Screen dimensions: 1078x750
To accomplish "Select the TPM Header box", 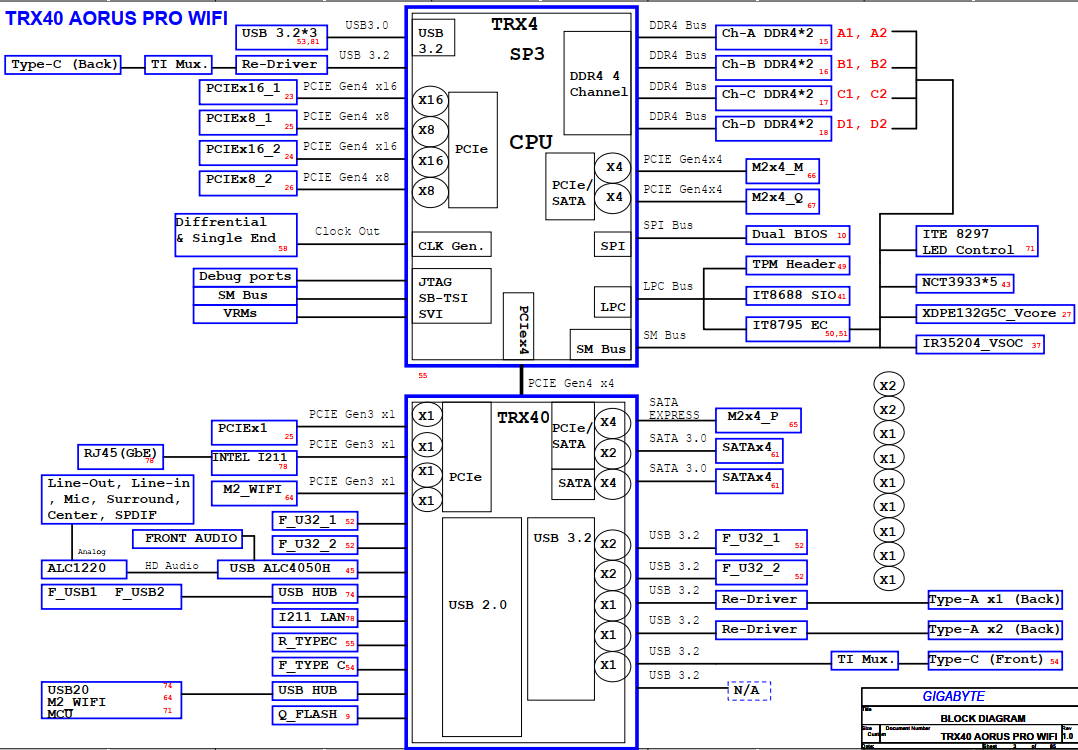I will 798,265.
